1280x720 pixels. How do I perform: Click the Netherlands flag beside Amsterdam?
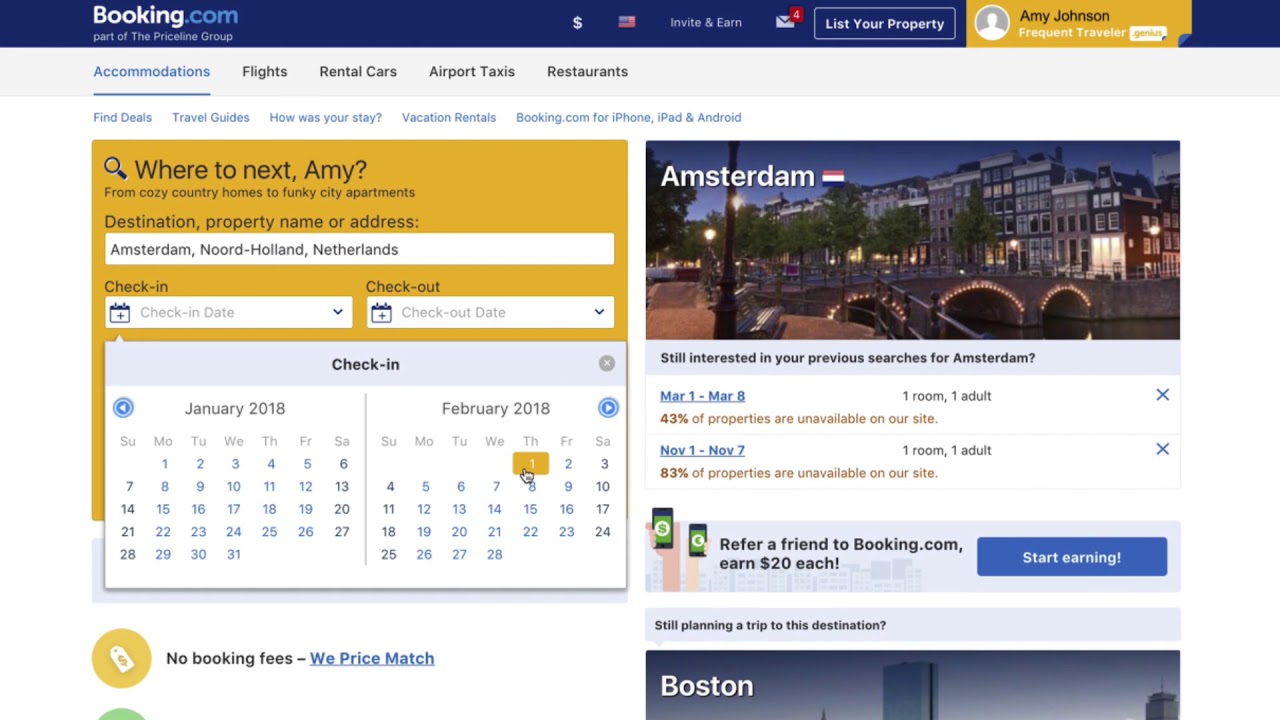click(x=833, y=177)
